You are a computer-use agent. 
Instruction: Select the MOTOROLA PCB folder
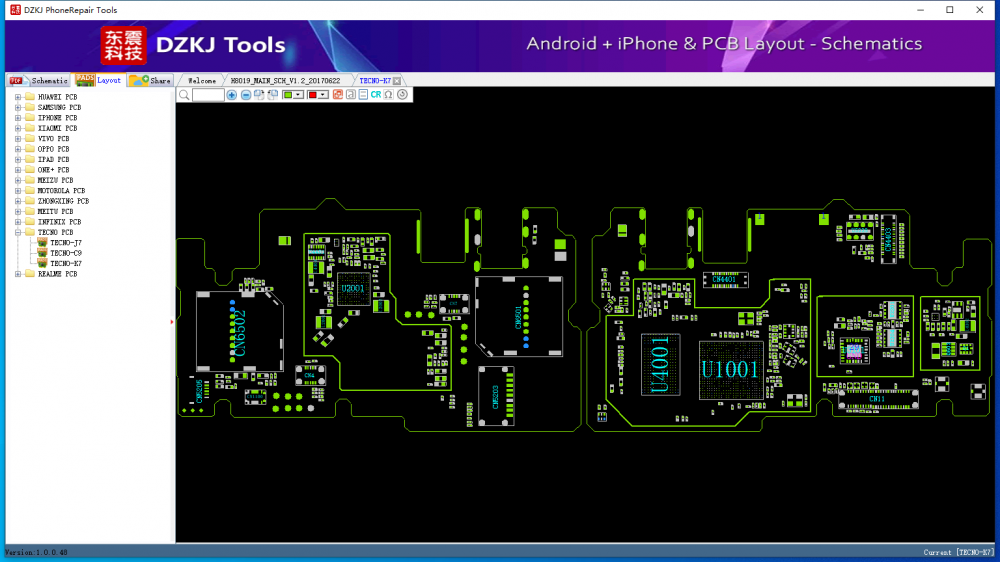pos(61,191)
